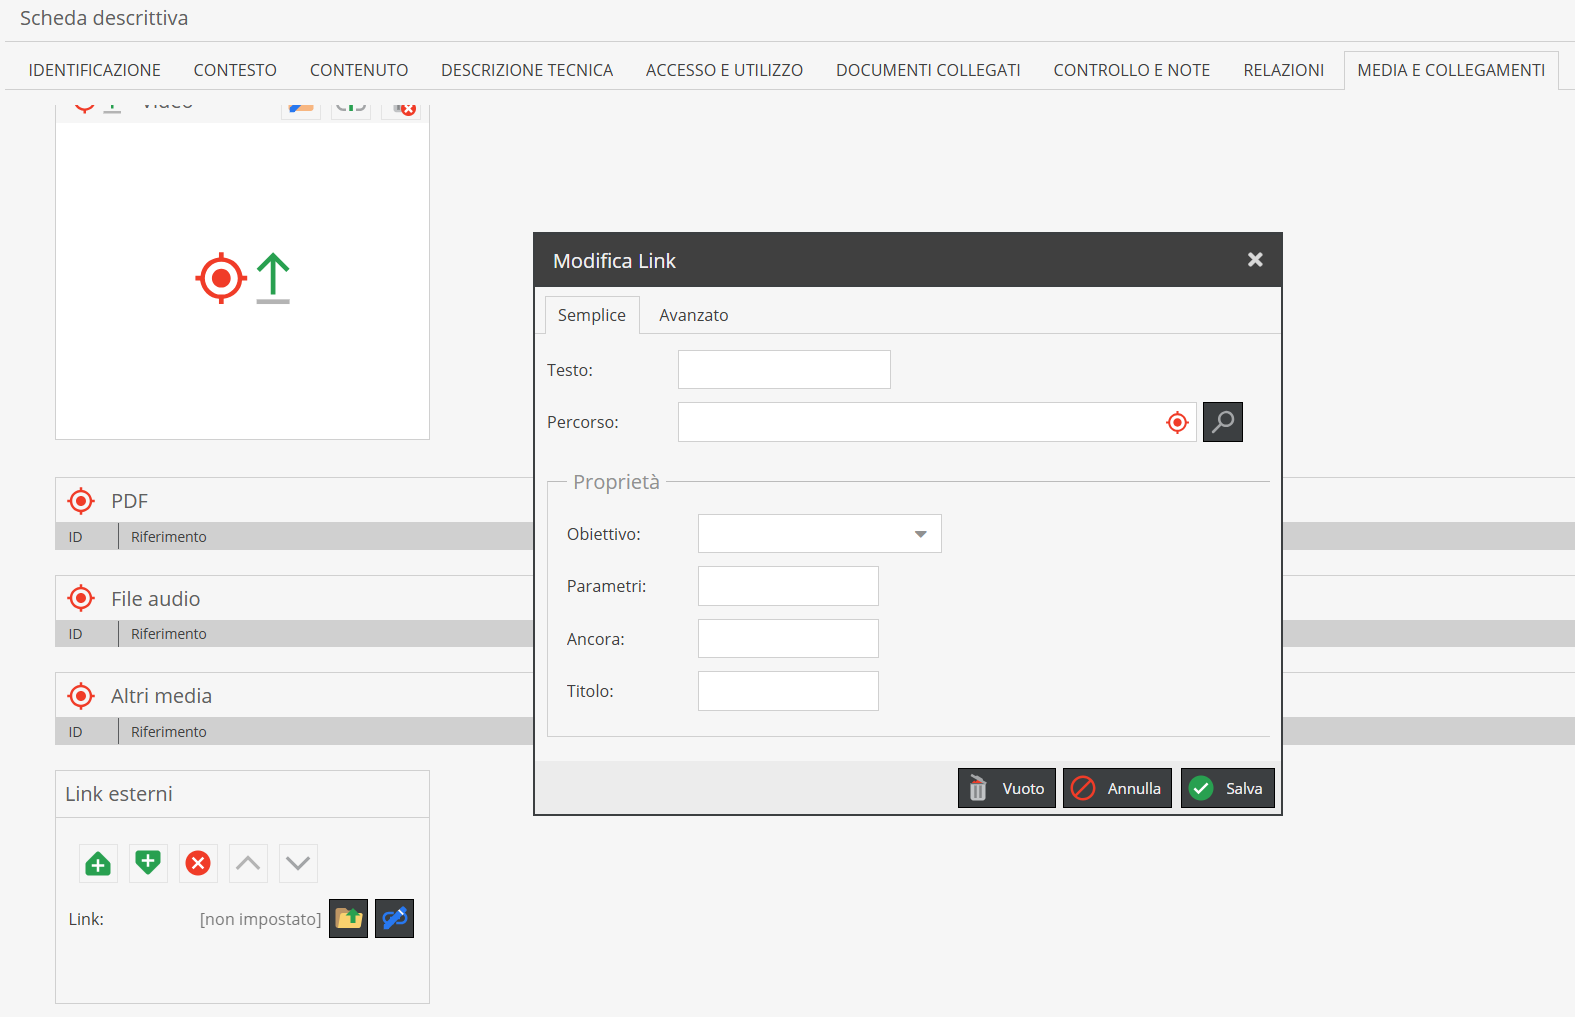
Task: Click the green upload arrow in video panel
Action: pos(273,278)
